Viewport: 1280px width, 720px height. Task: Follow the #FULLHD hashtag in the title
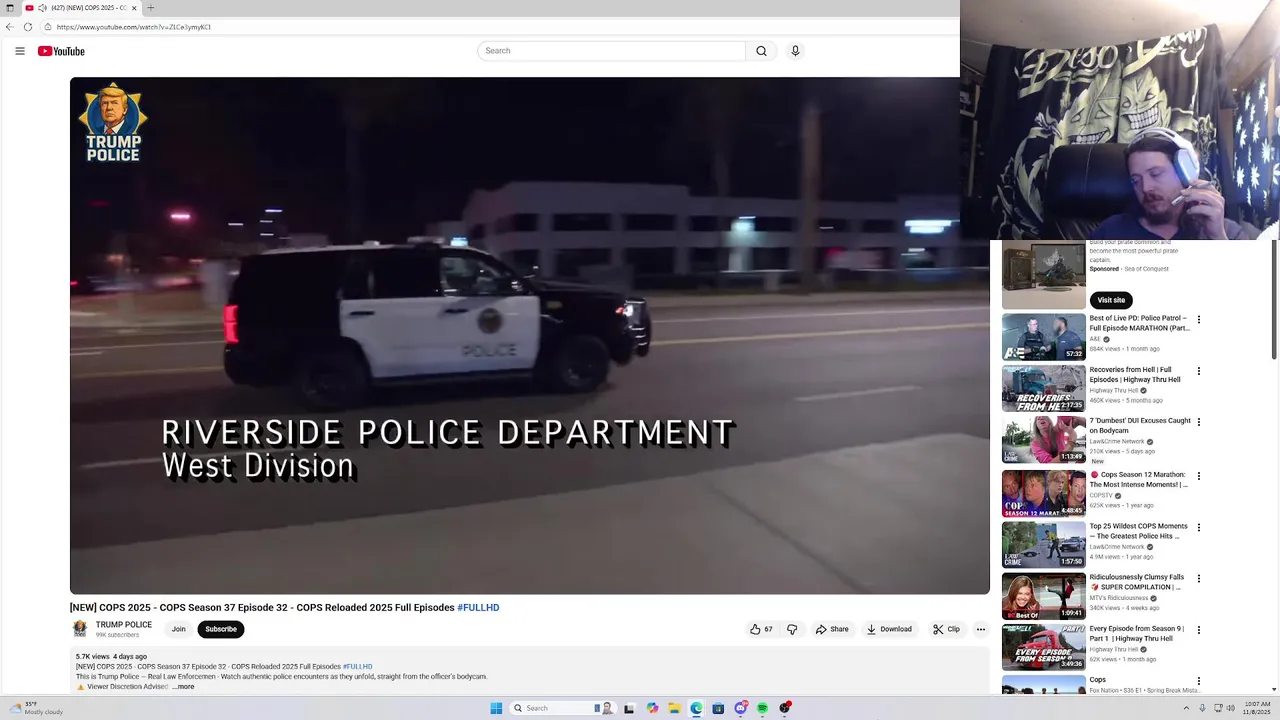click(x=478, y=608)
